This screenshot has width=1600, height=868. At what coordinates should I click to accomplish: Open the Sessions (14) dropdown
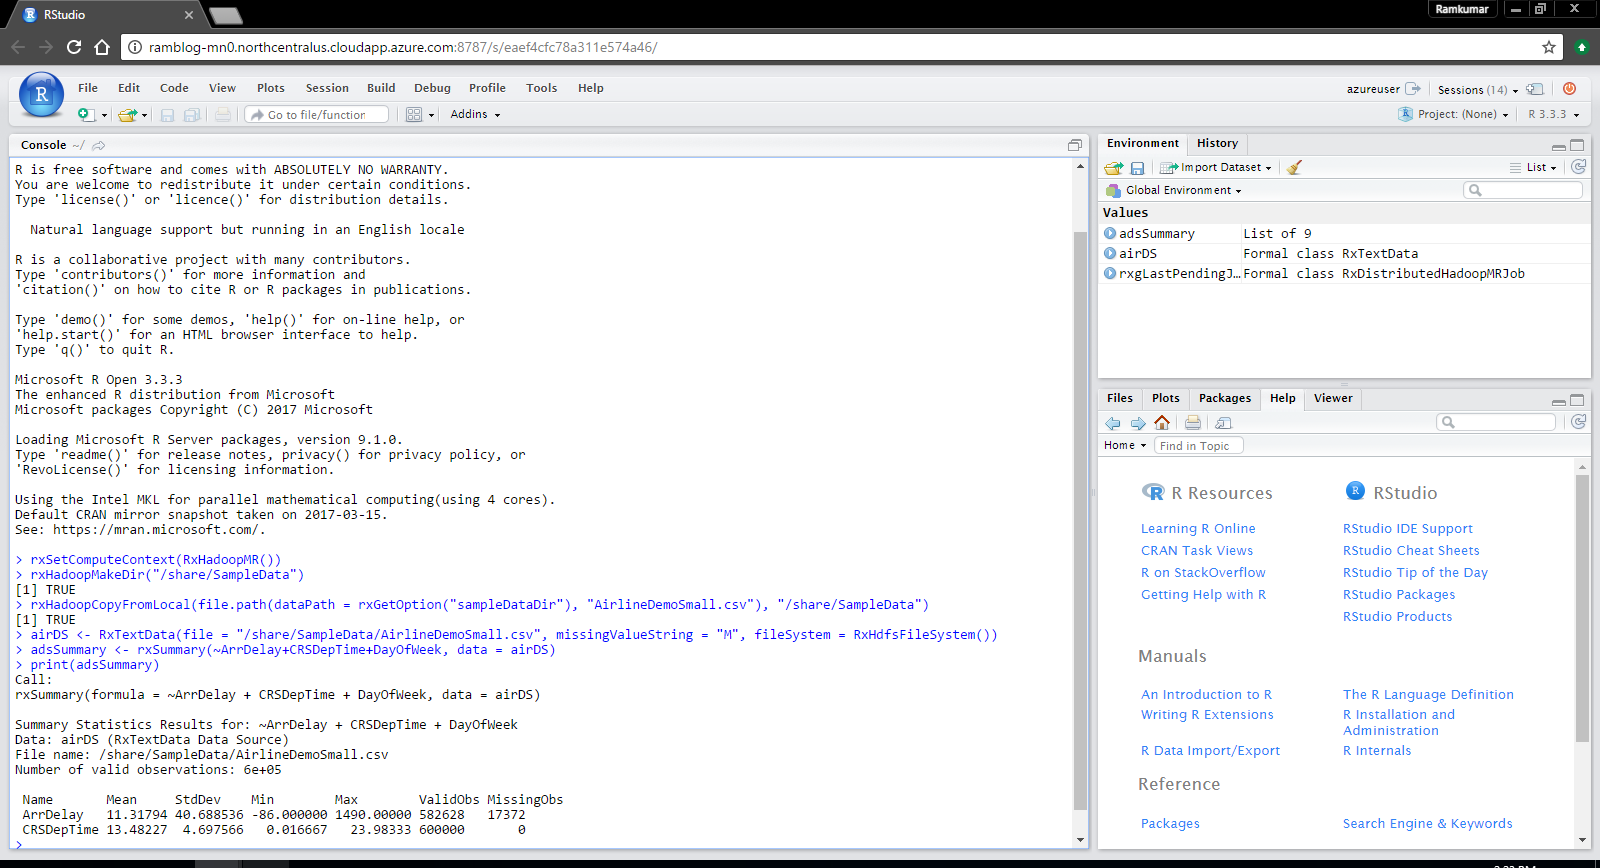[1478, 89]
